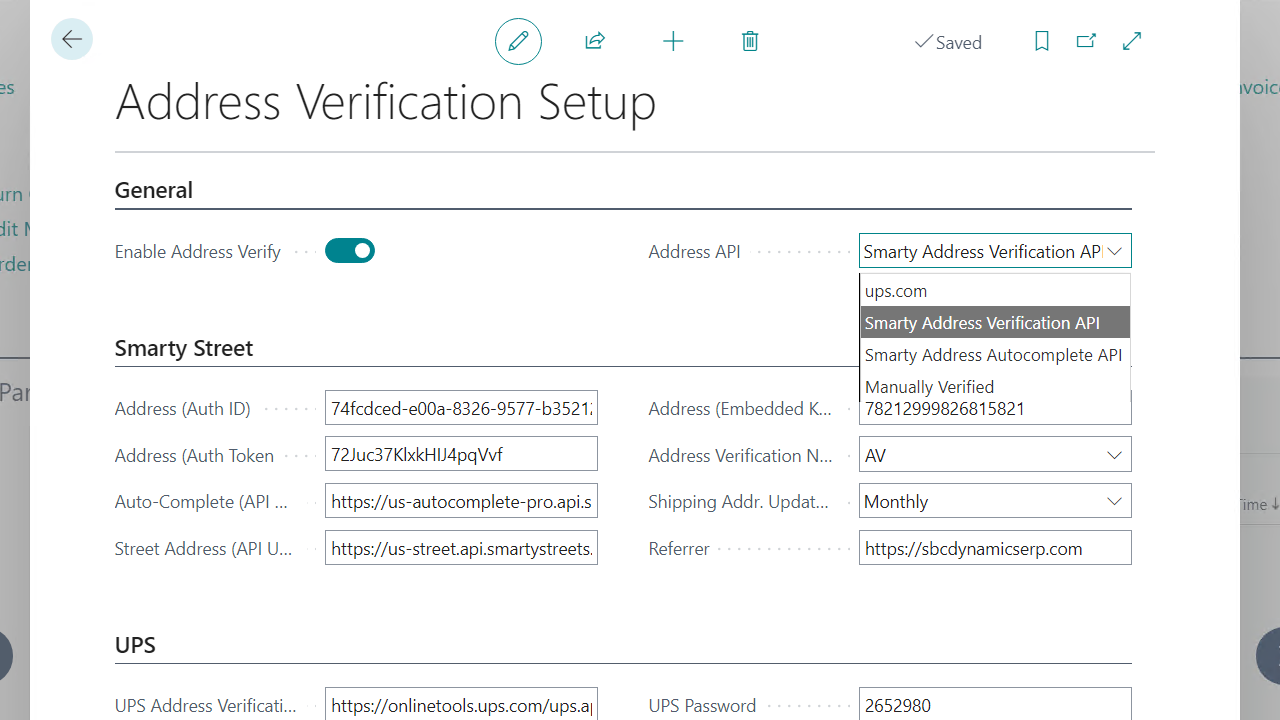Screen dimensions: 1280x720
Task: Click the Saved status indicator
Action: pos(948,42)
